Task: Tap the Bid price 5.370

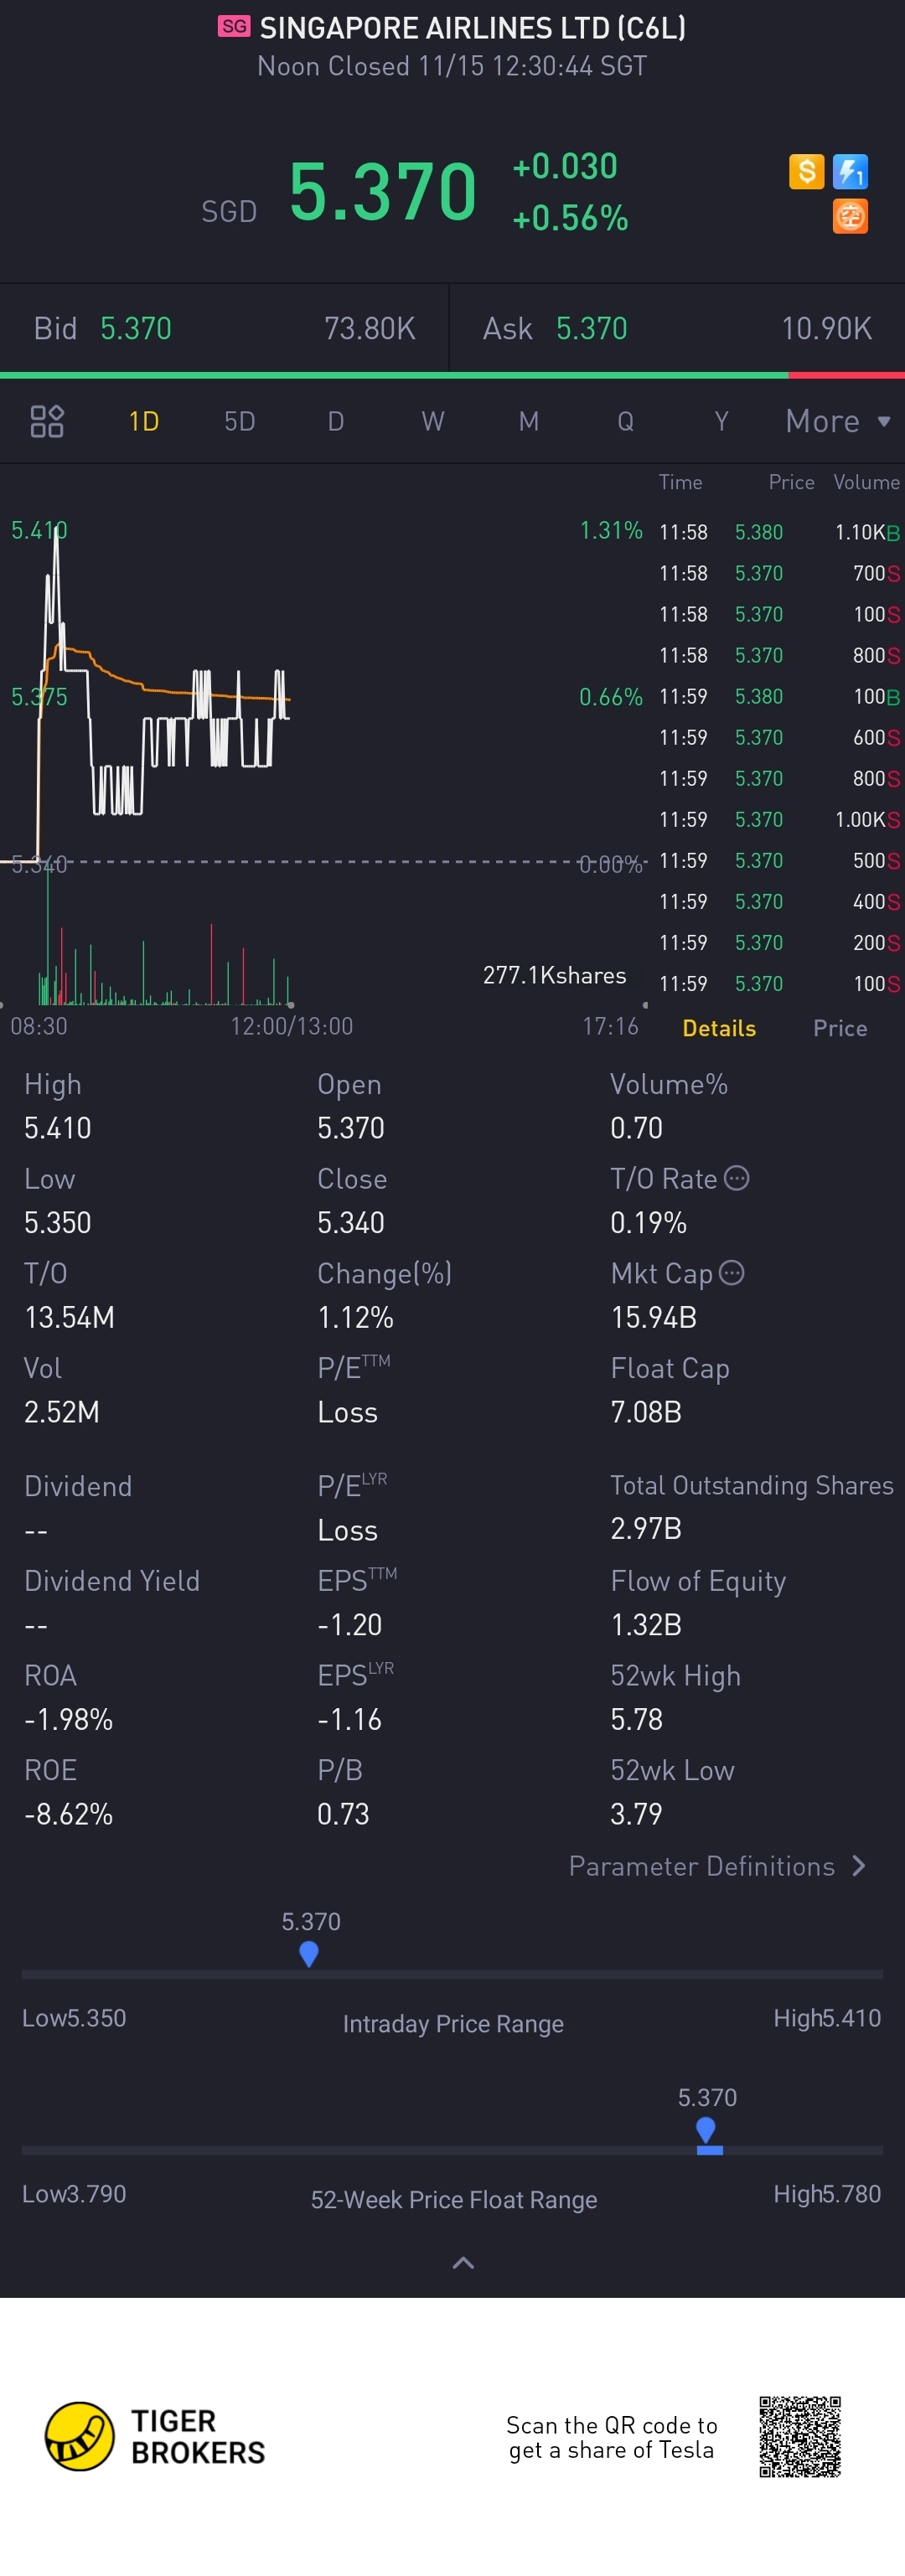Action: [x=136, y=328]
